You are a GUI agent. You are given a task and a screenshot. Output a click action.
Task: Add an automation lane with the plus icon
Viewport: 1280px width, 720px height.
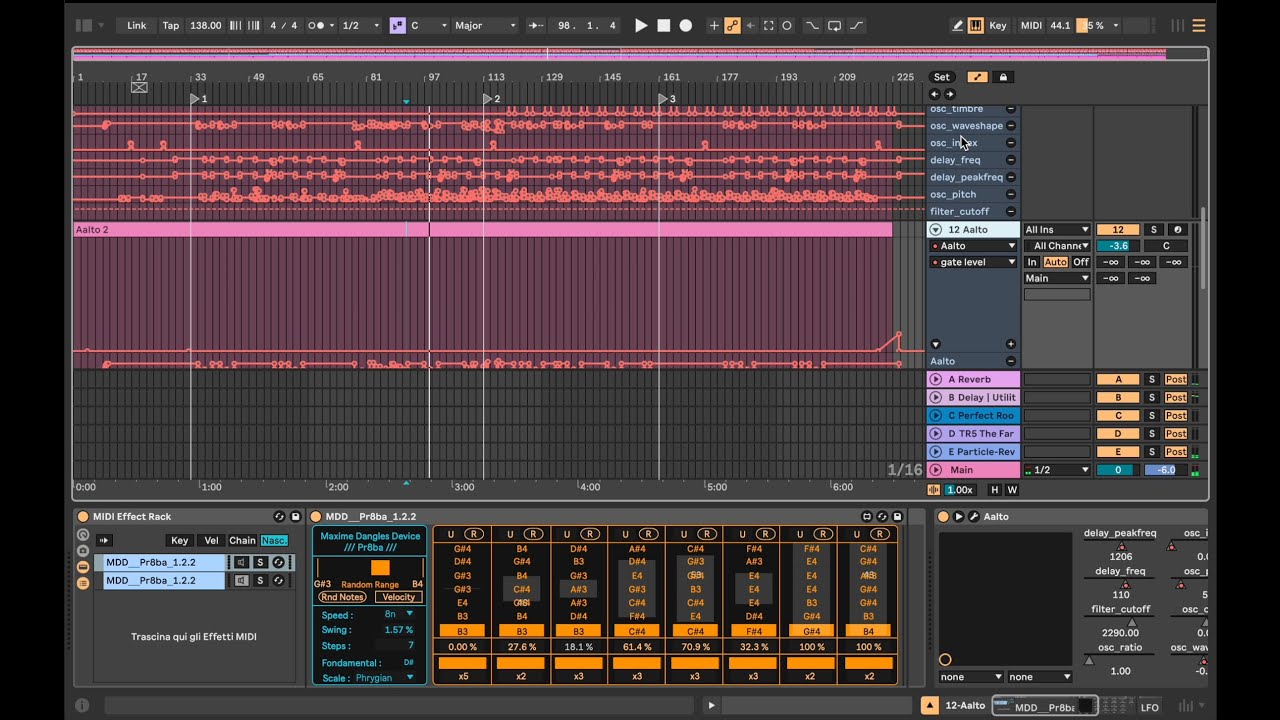tap(1011, 344)
